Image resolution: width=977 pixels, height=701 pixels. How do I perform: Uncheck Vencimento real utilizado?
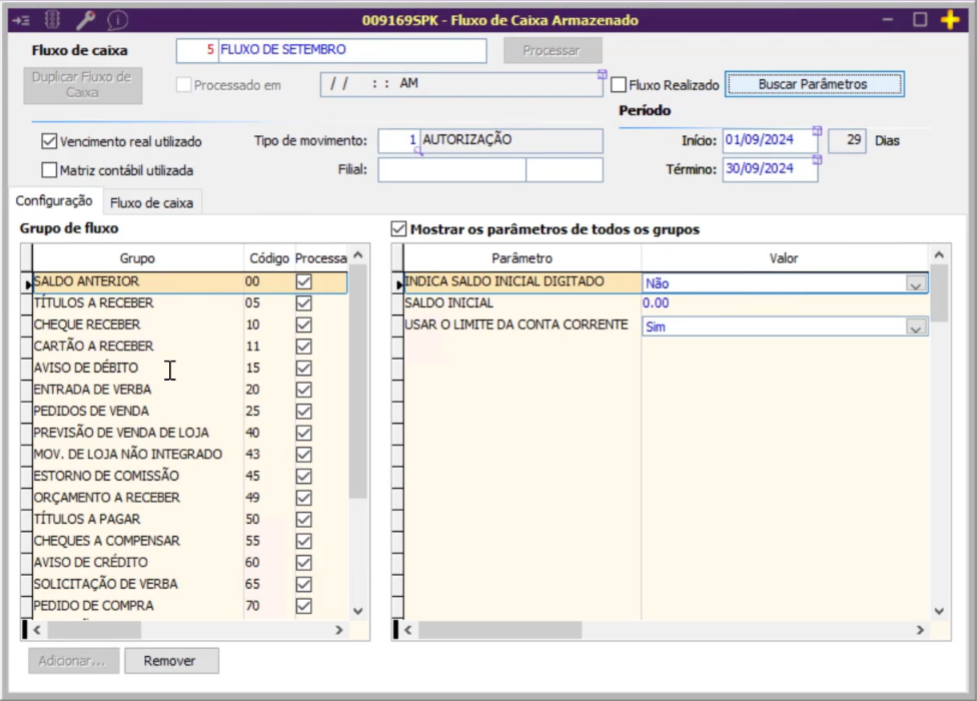click(x=49, y=142)
